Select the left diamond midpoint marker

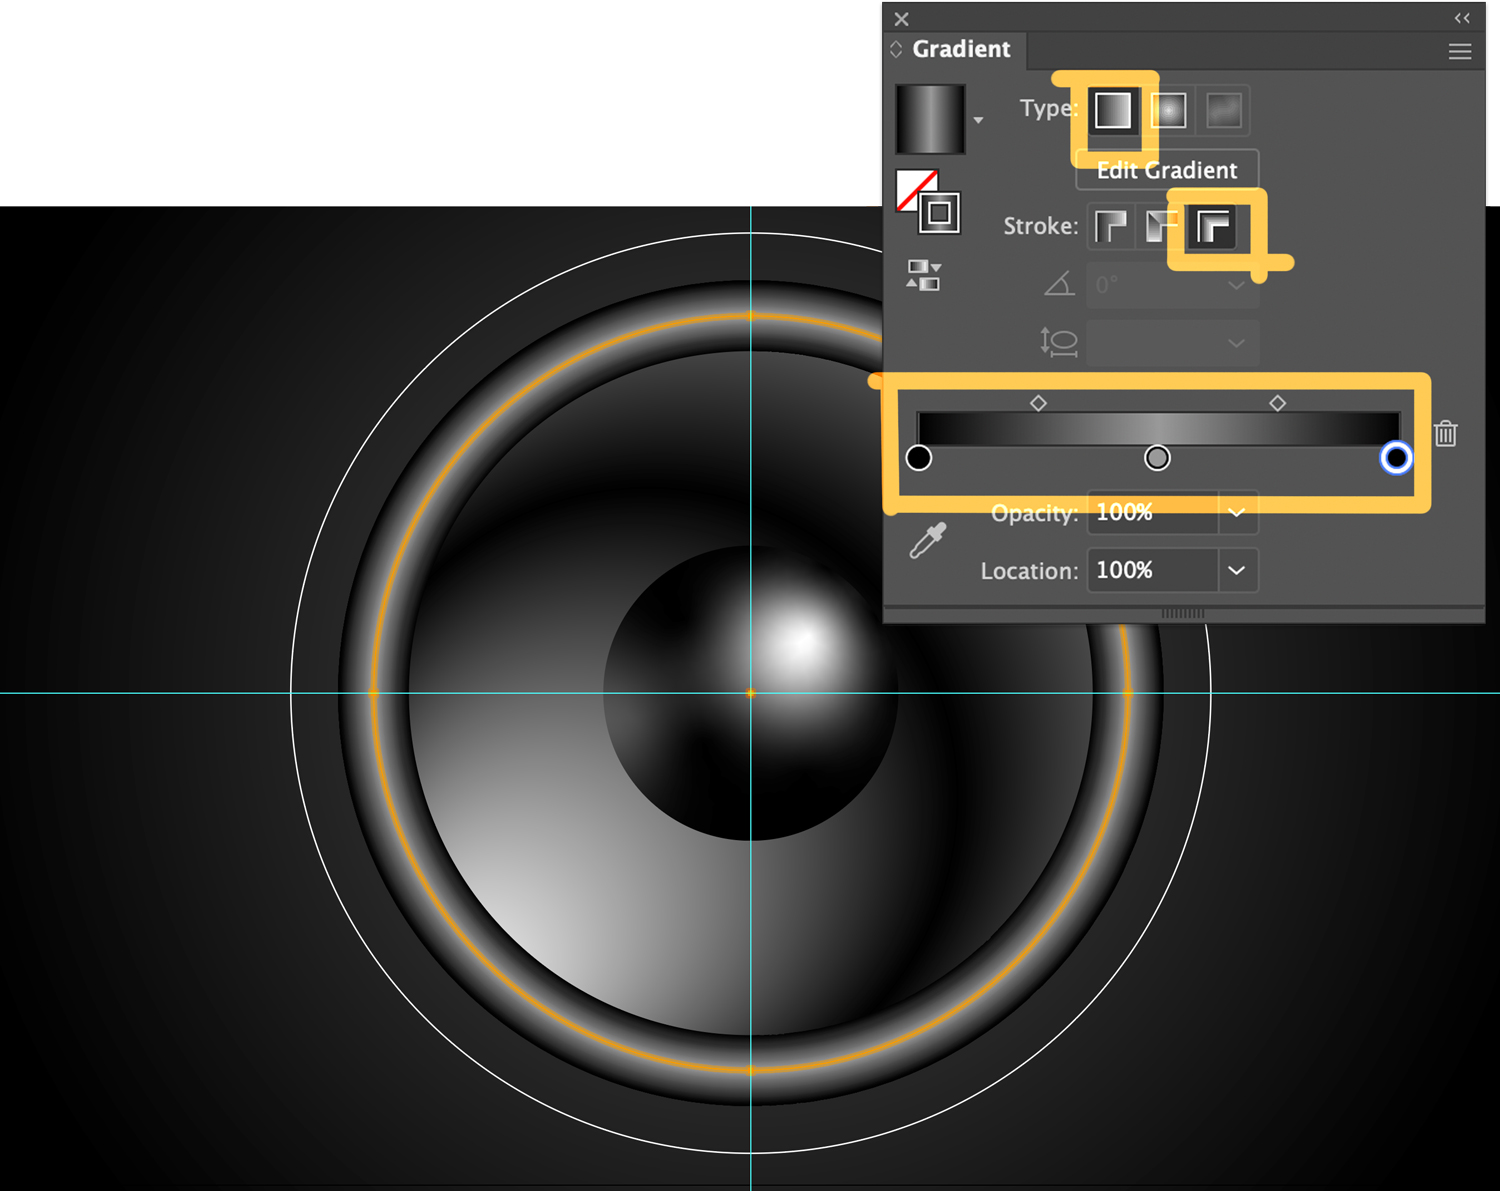(1038, 402)
